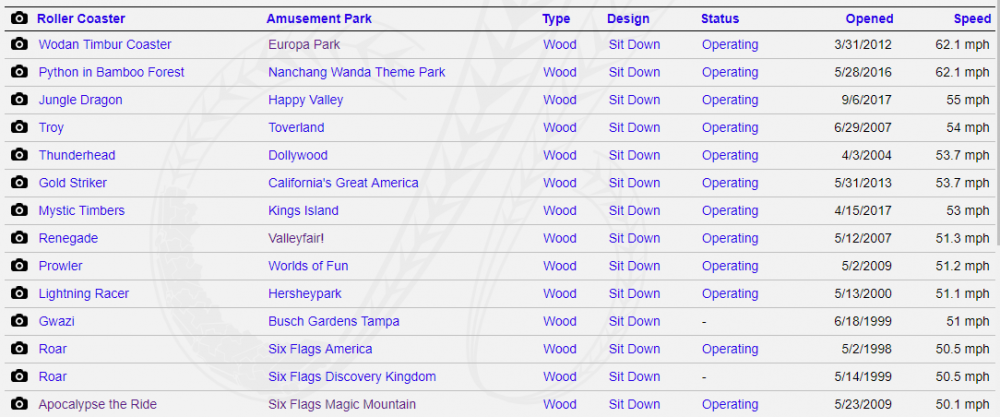
Task: Visit the Europa Park page
Action: click(304, 45)
